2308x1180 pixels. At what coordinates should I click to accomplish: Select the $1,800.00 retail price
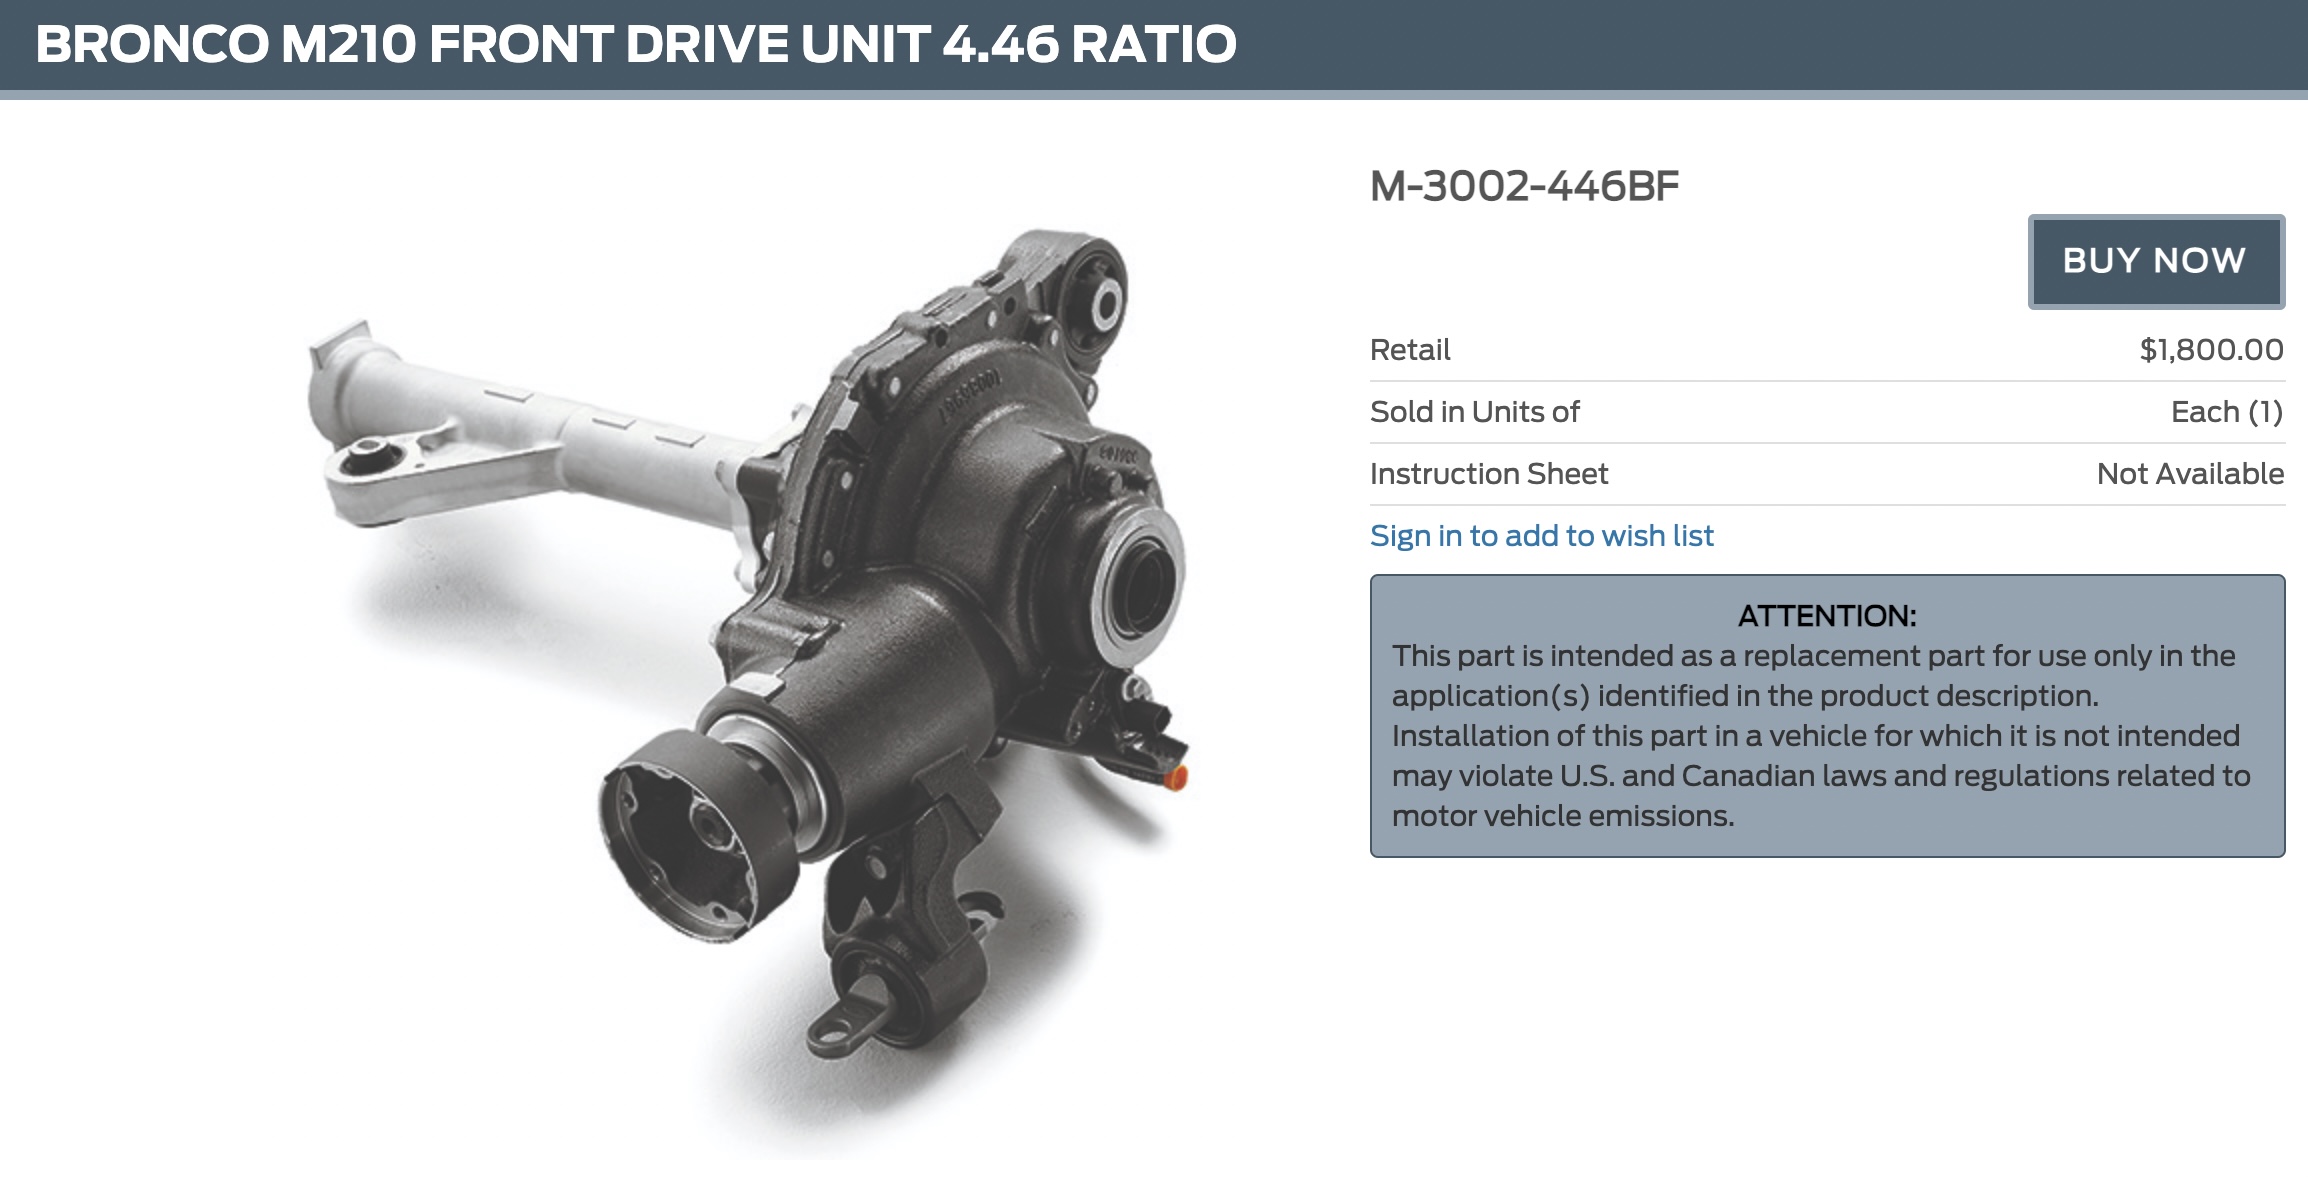point(2211,350)
